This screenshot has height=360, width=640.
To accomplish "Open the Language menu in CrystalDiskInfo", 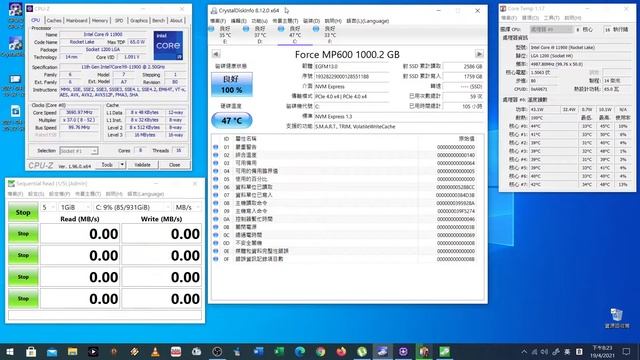I will click(x=367, y=21).
